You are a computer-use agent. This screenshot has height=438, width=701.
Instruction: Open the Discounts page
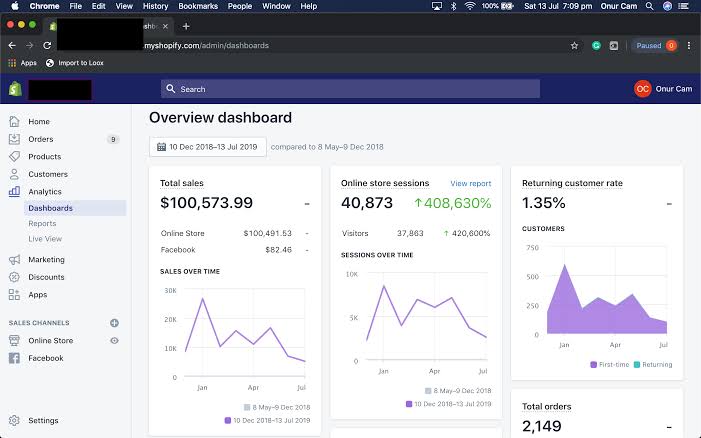[46, 277]
